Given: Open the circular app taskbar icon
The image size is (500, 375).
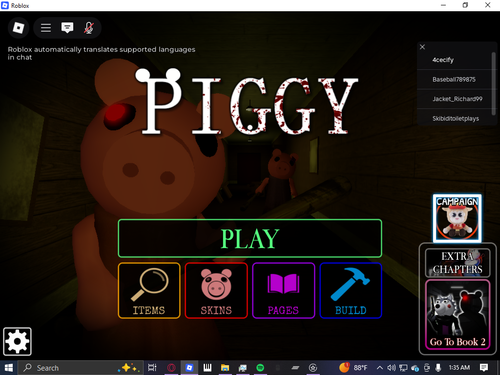Looking at the screenshot, I should coord(313,368).
